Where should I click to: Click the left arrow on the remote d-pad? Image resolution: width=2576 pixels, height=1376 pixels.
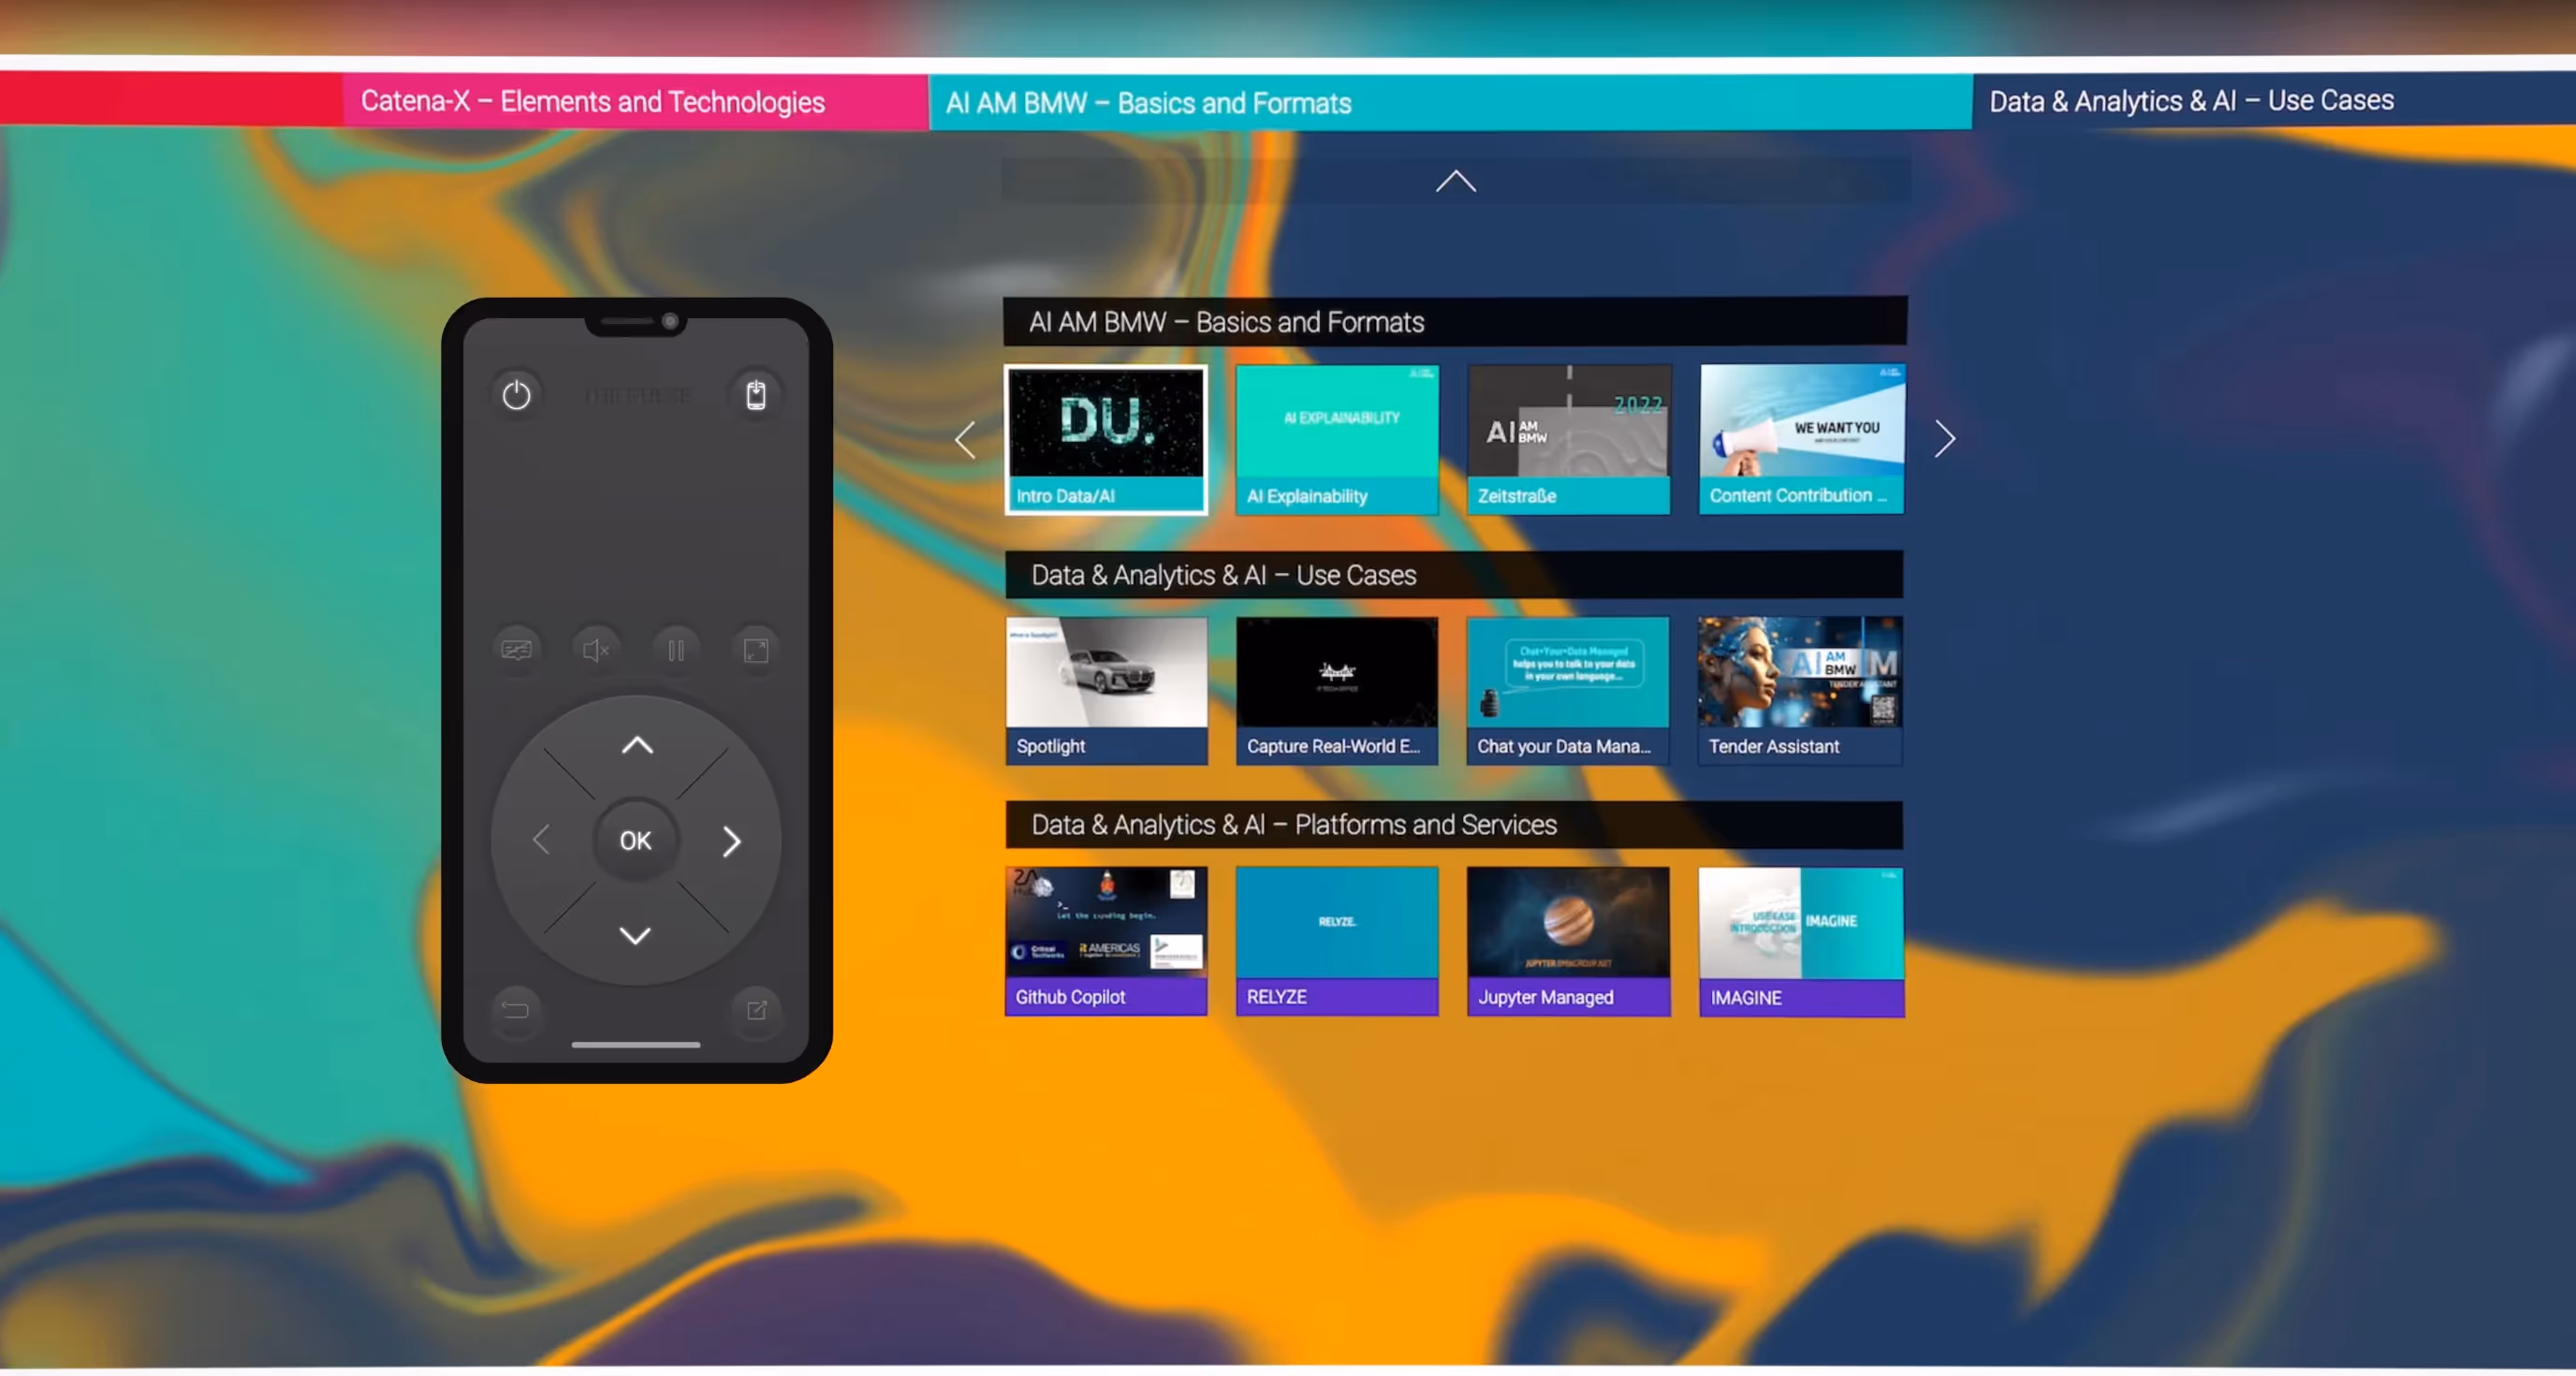pos(541,840)
